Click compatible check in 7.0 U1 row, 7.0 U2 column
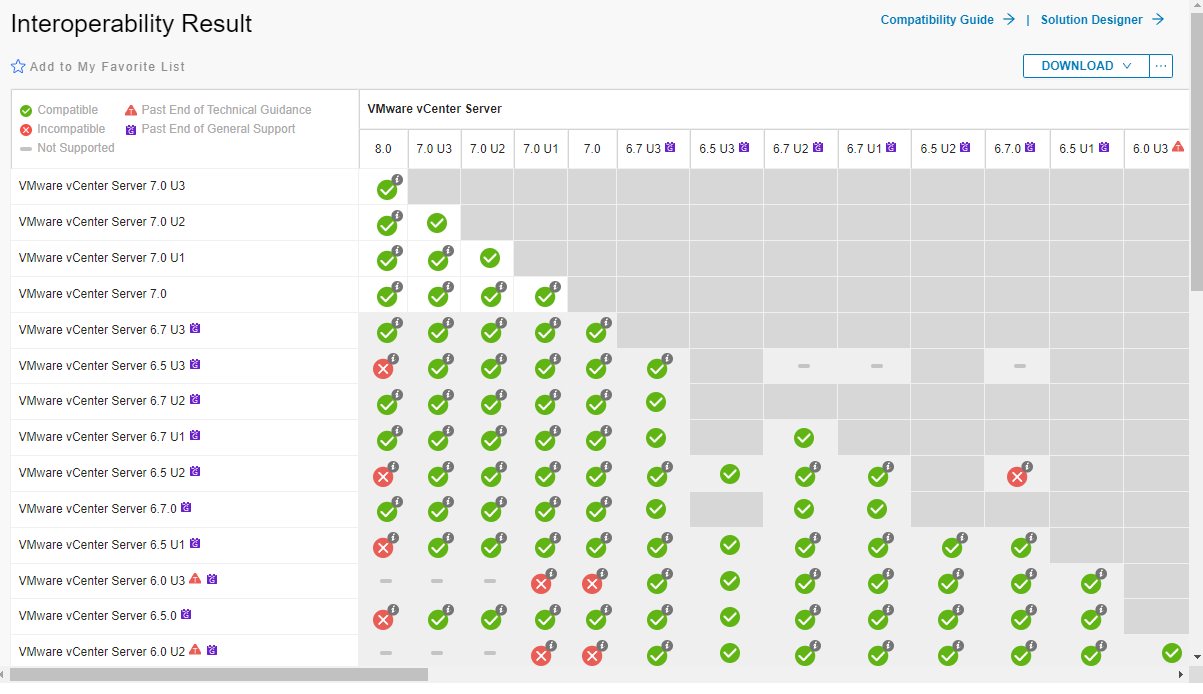1203x694 pixels. coord(490,257)
